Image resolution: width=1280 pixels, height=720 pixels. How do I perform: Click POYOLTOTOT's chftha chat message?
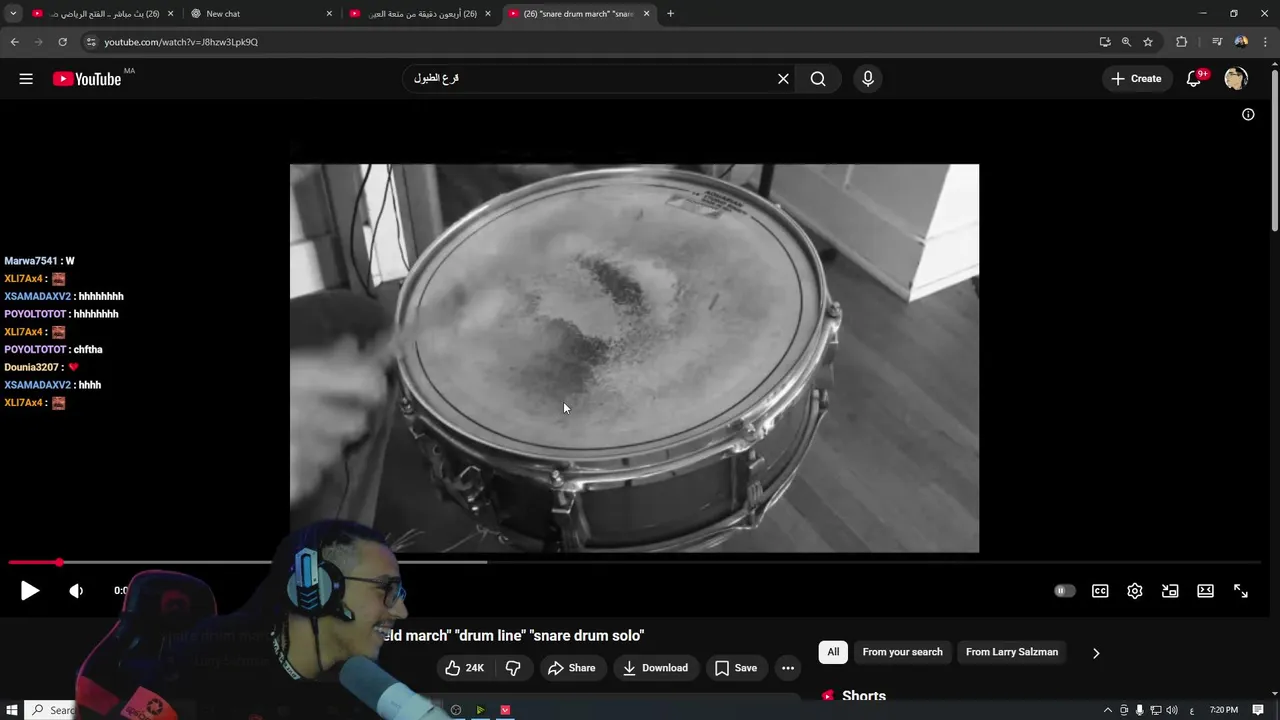[53, 349]
